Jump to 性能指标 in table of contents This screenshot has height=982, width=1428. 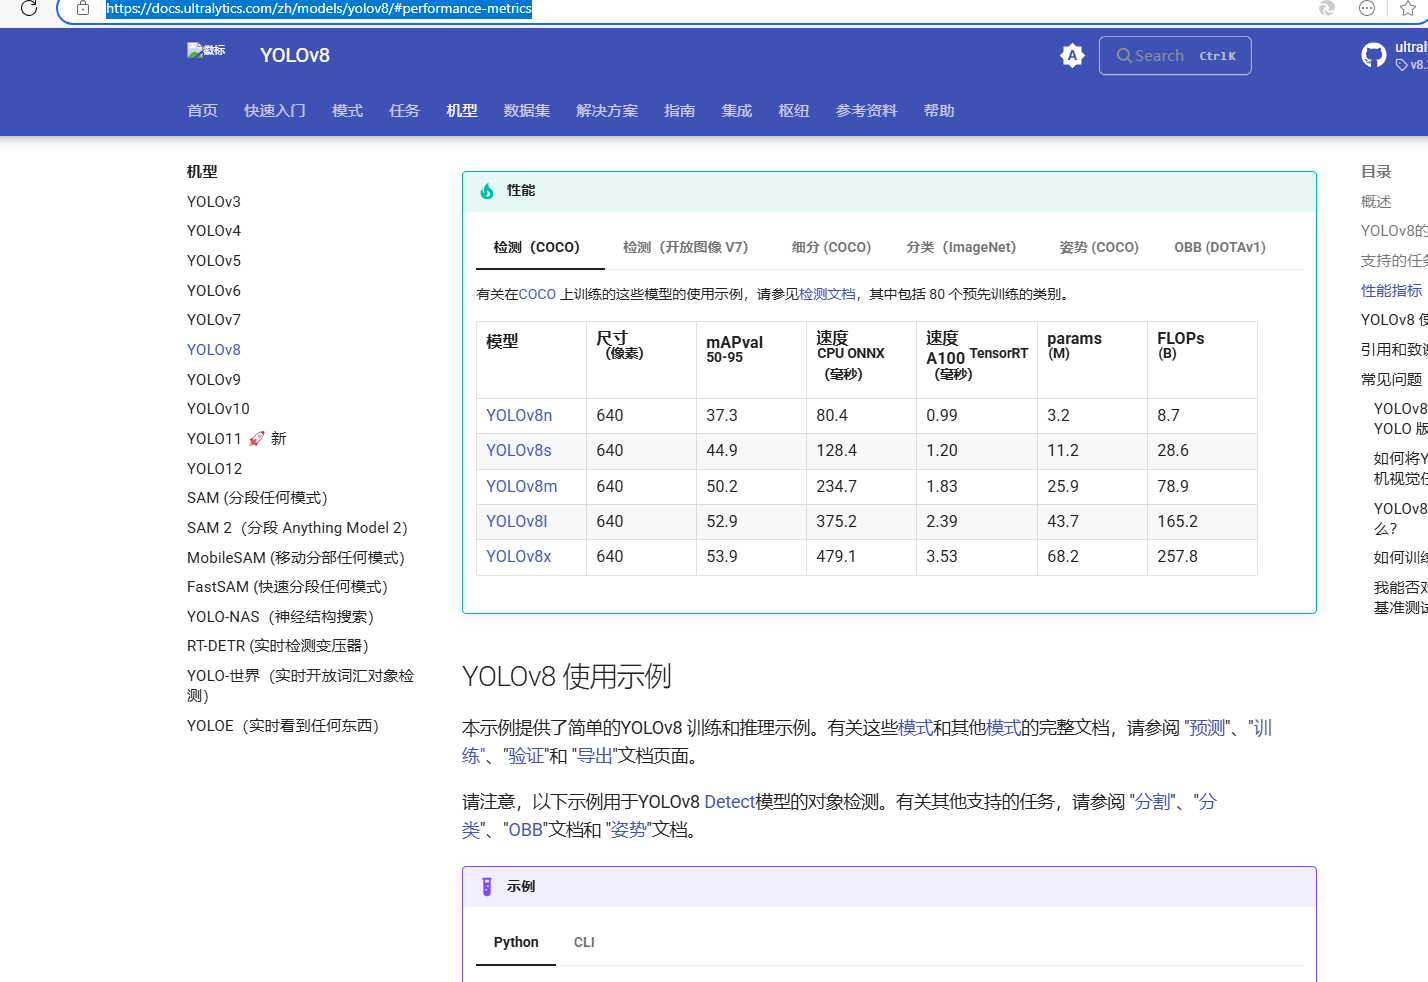click(1391, 291)
